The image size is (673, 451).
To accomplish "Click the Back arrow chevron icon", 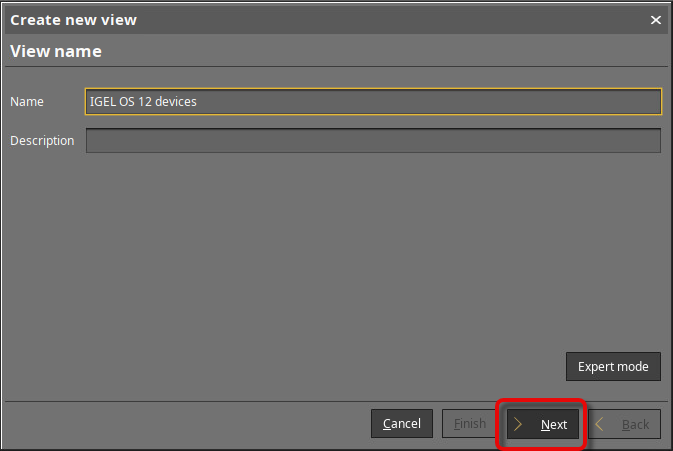I will tap(599, 424).
